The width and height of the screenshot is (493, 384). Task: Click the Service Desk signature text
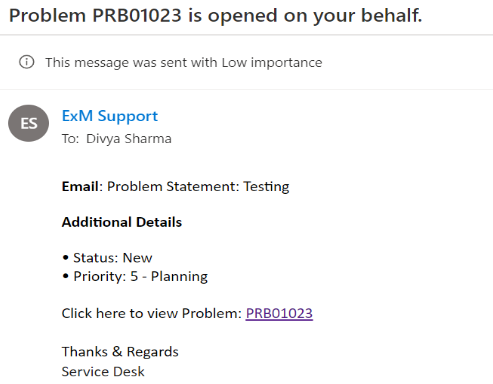tap(103, 371)
